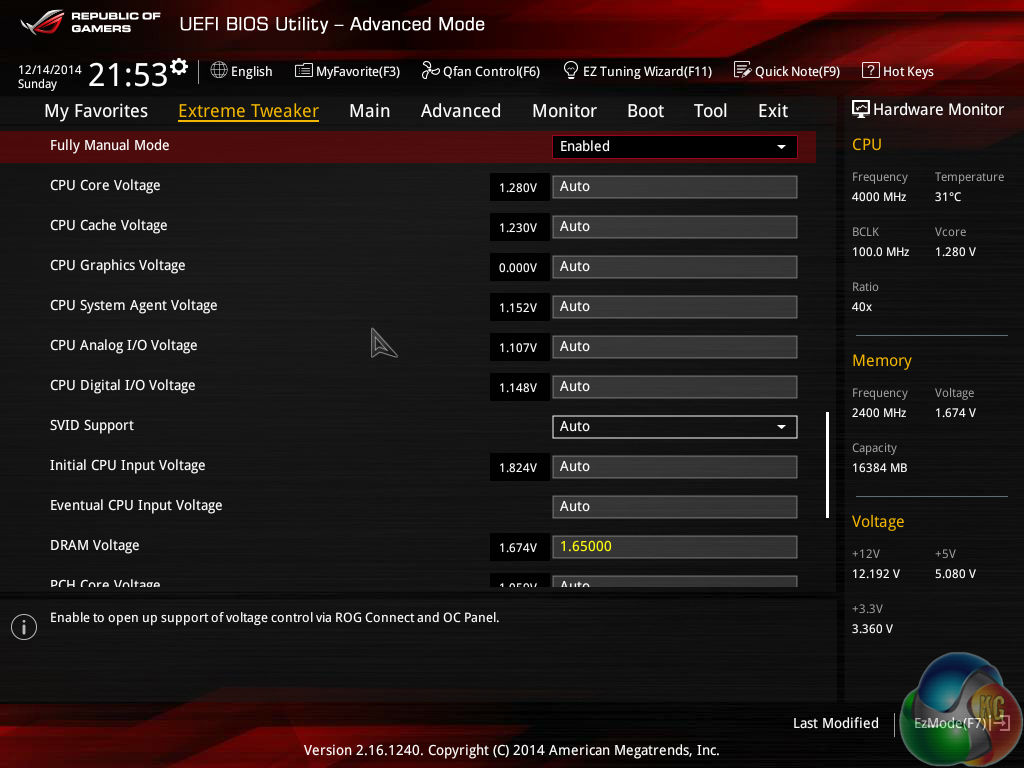Click the 21:53 clock display
This screenshot has height=768, width=1024.
tap(128, 74)
